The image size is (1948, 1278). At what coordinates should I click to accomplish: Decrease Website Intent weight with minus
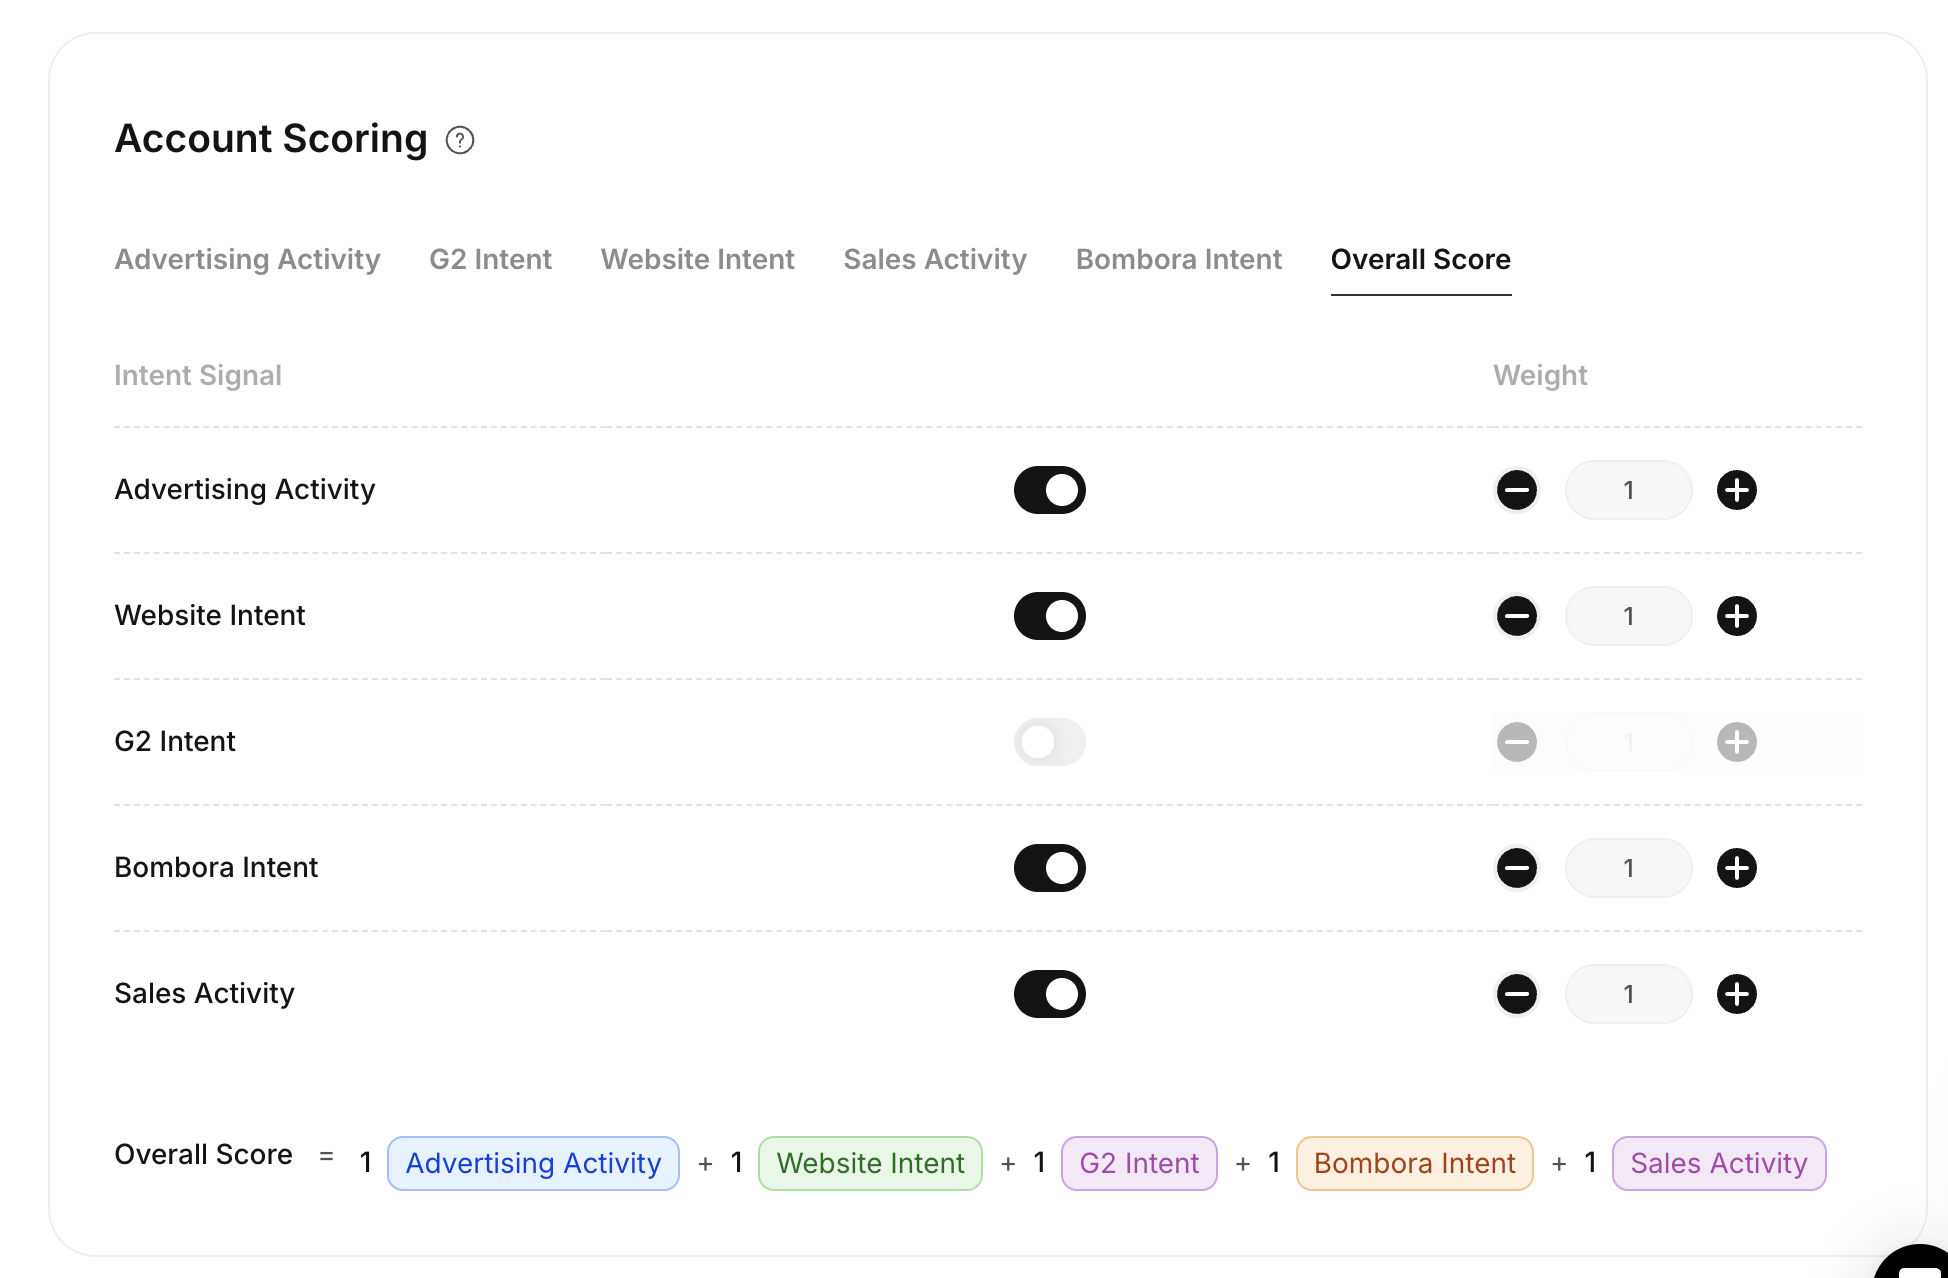point(1516,616)
